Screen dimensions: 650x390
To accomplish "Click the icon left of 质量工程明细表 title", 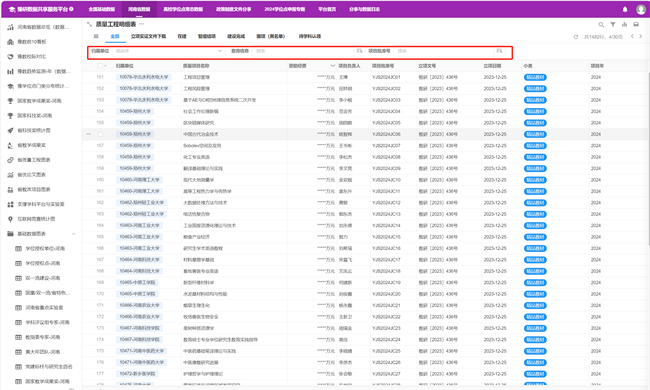I will click(89, 24).
